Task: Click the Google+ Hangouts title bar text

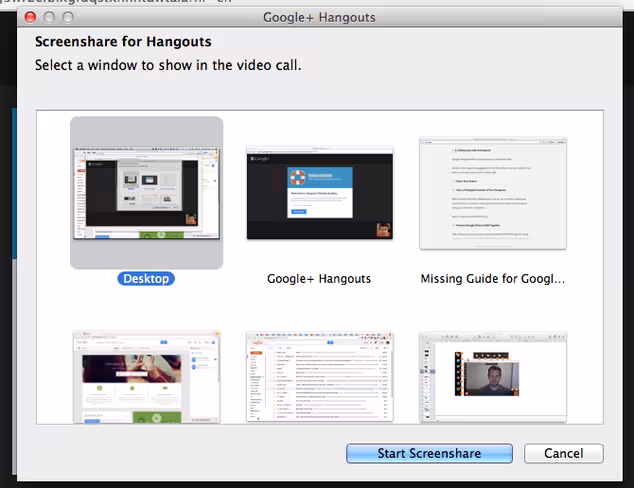Action: 319,17
